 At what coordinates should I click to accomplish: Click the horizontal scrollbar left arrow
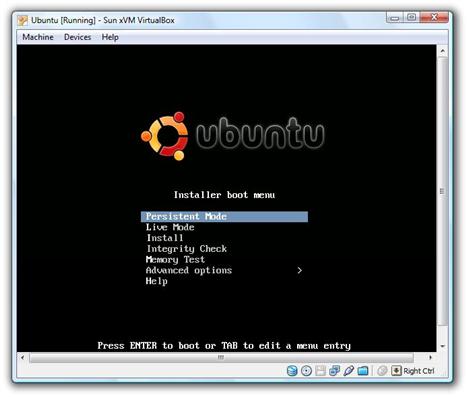pos(22,357)
